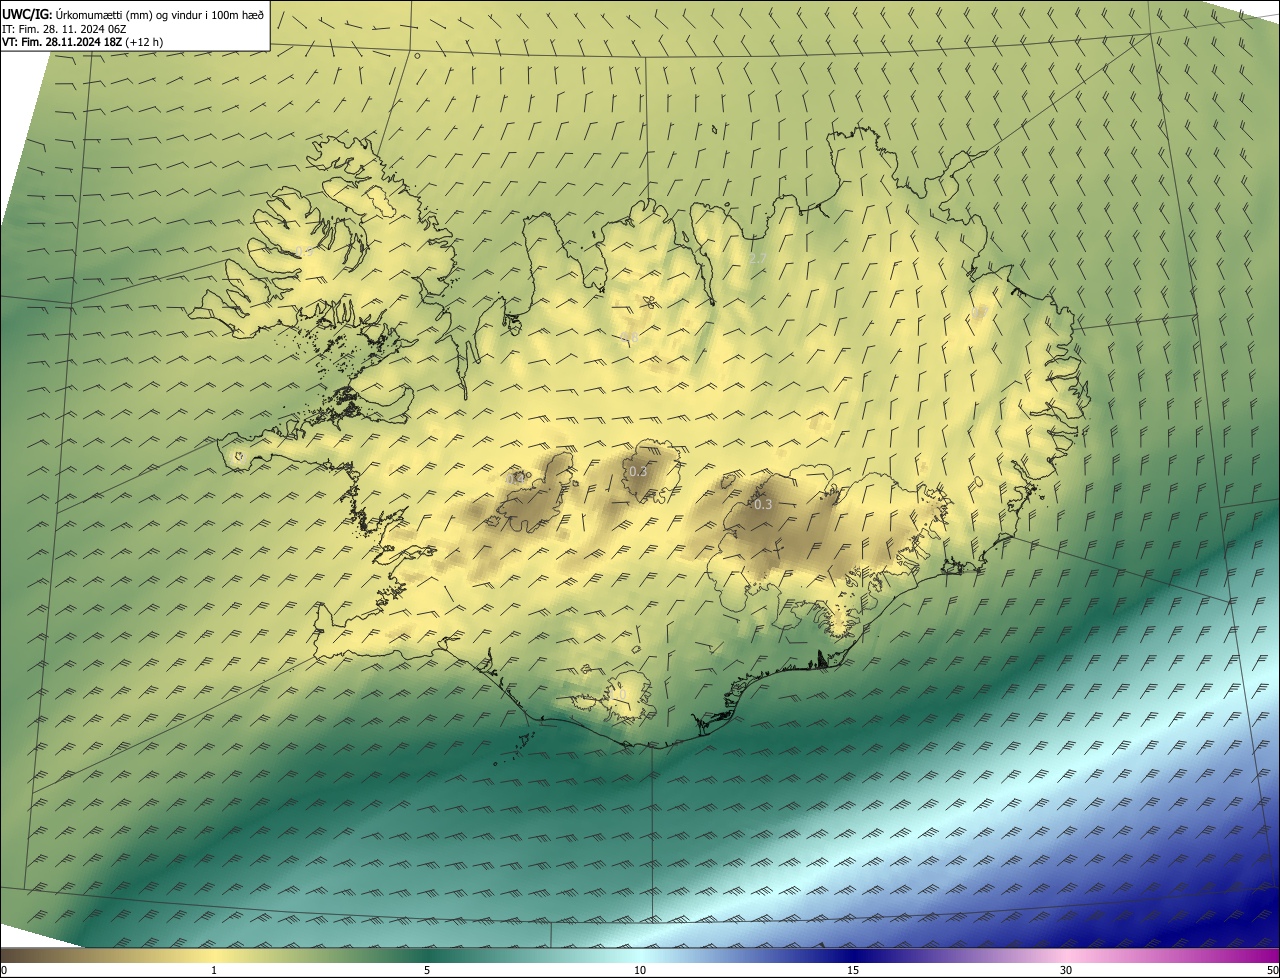The image size is (1280, 978).
Task: Click the pale cyan colorbar section above label 10
Action: tap(640, 955)
